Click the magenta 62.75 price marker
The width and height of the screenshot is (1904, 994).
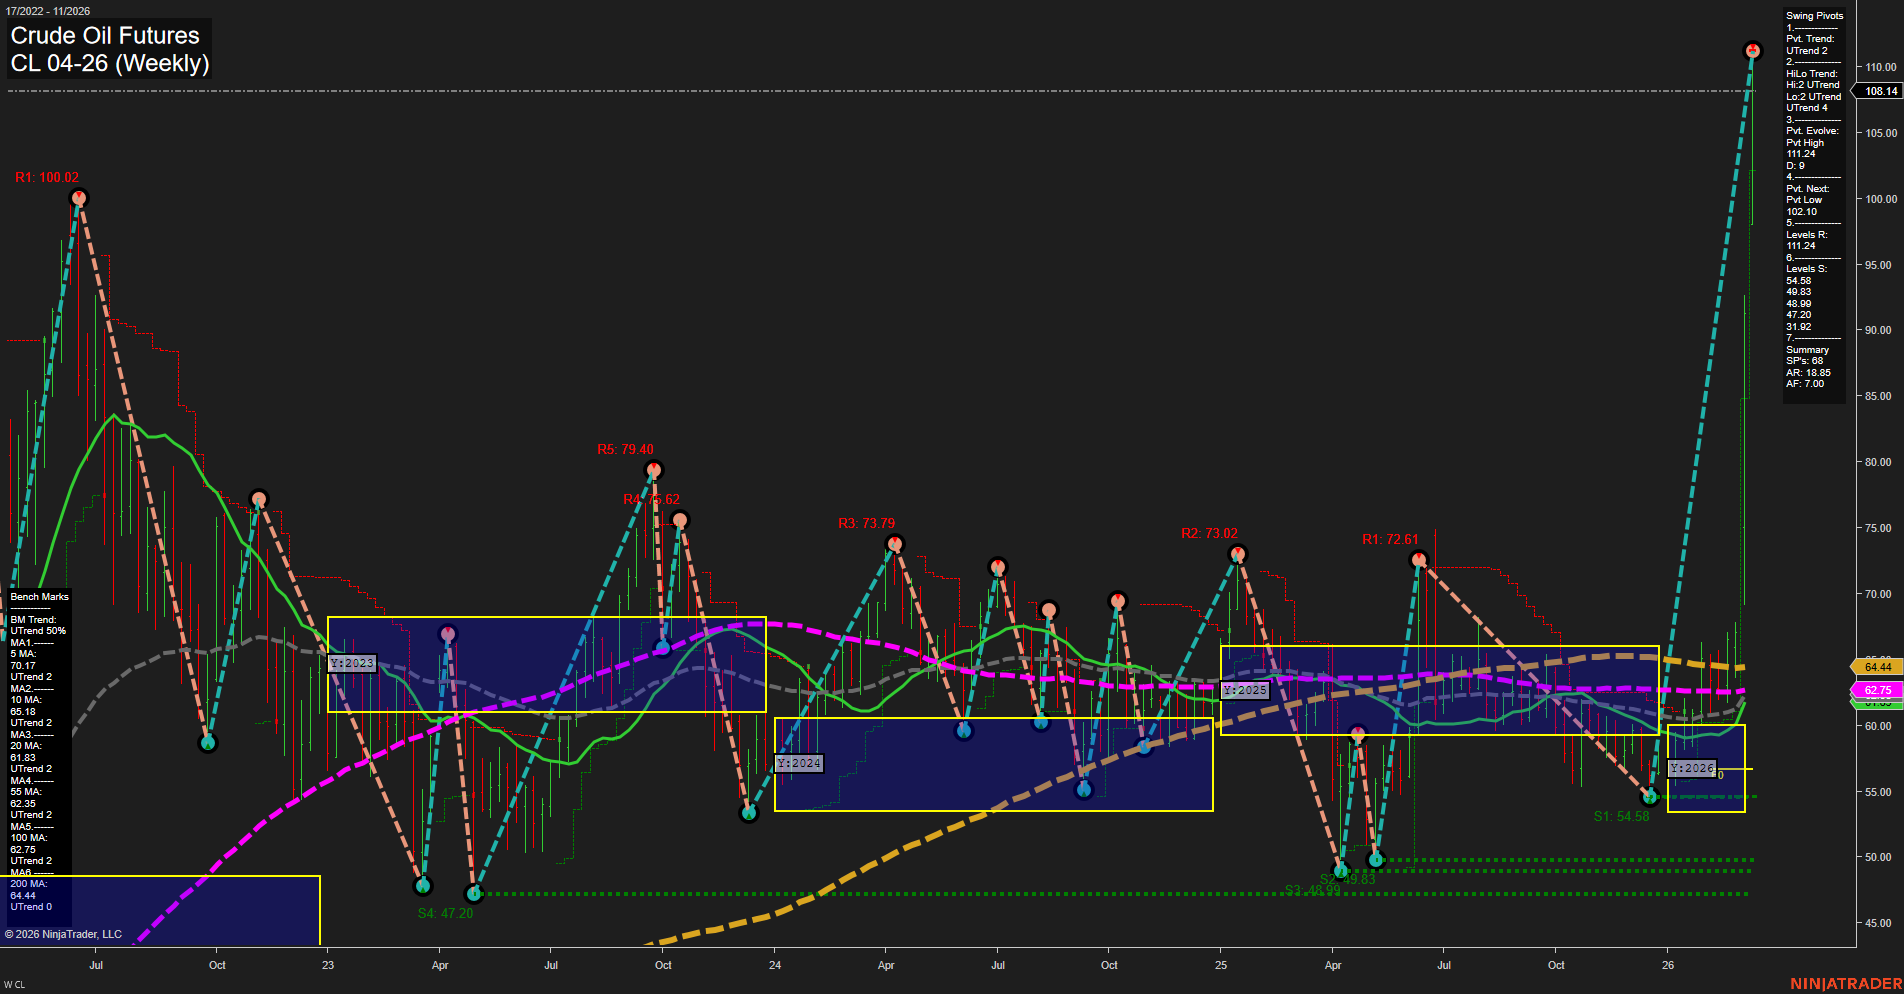[1876, 690]
